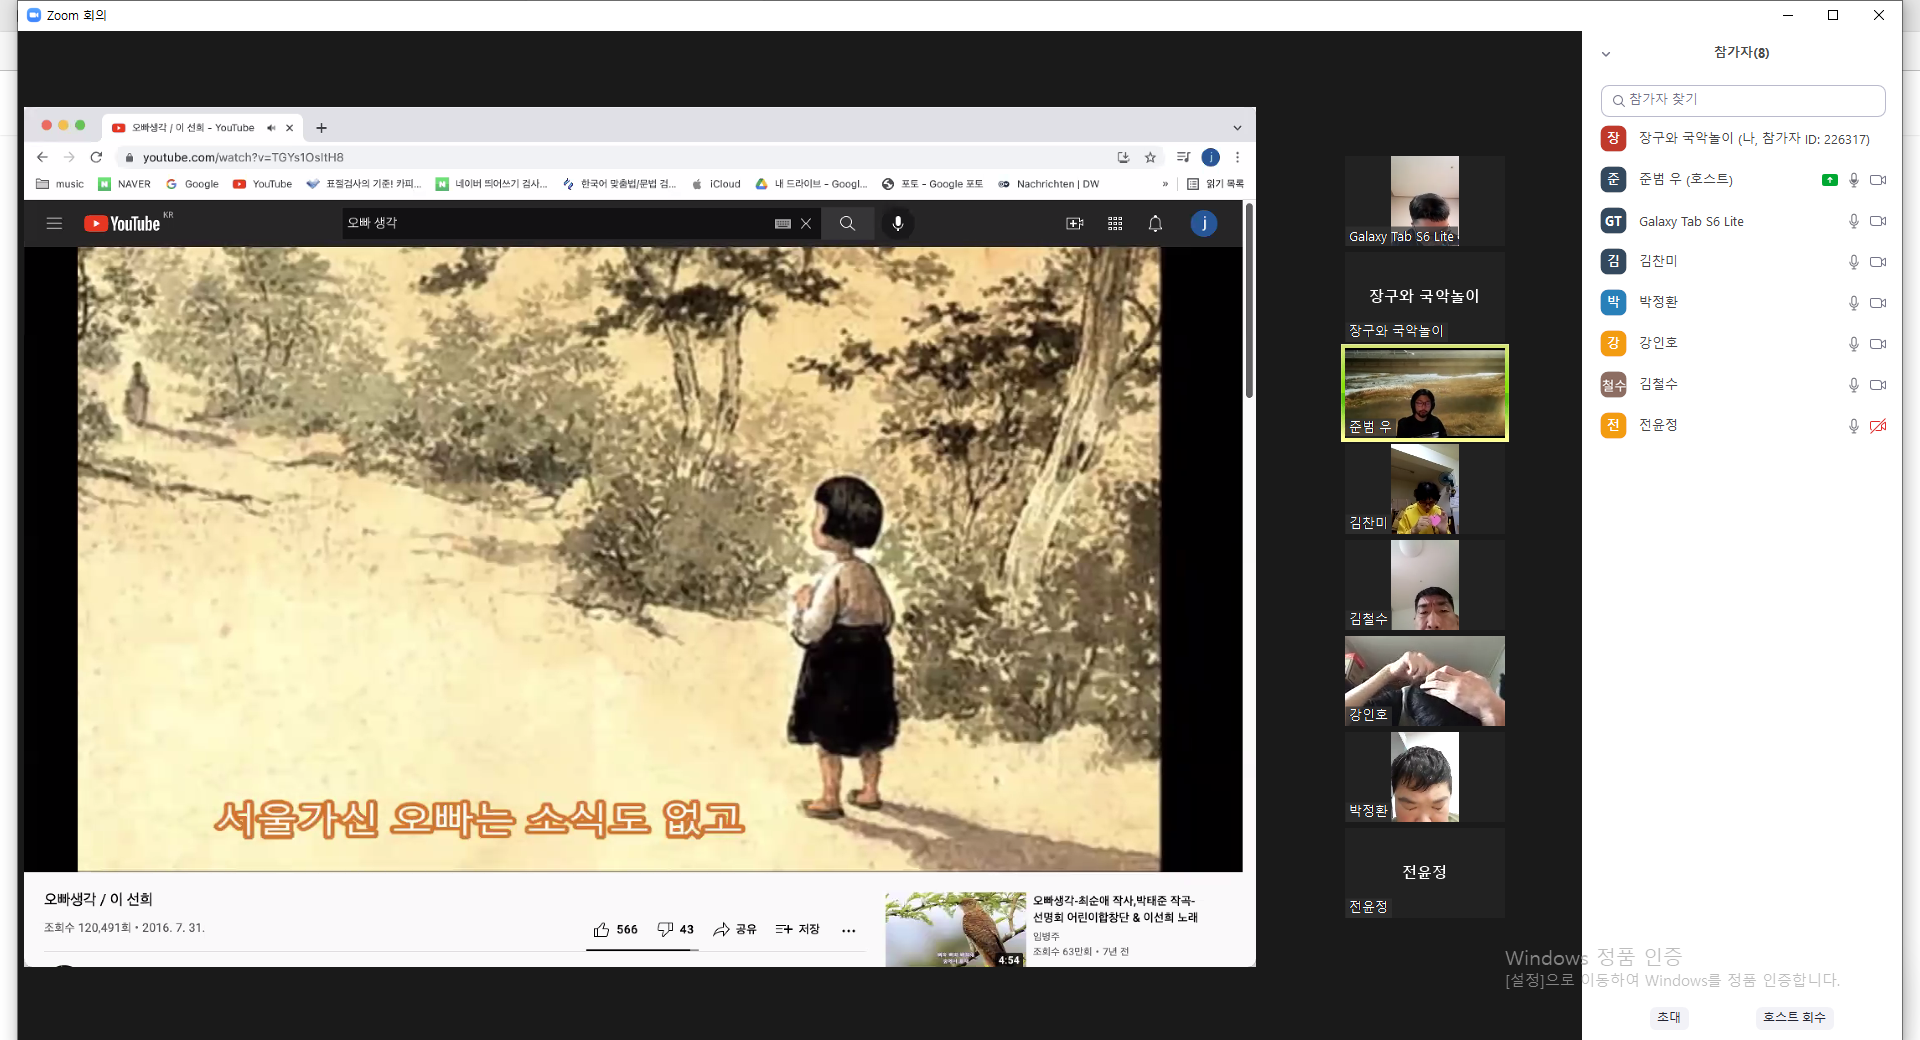
Task: Click the YouTube search magnifier button
Action: (847, 223)
